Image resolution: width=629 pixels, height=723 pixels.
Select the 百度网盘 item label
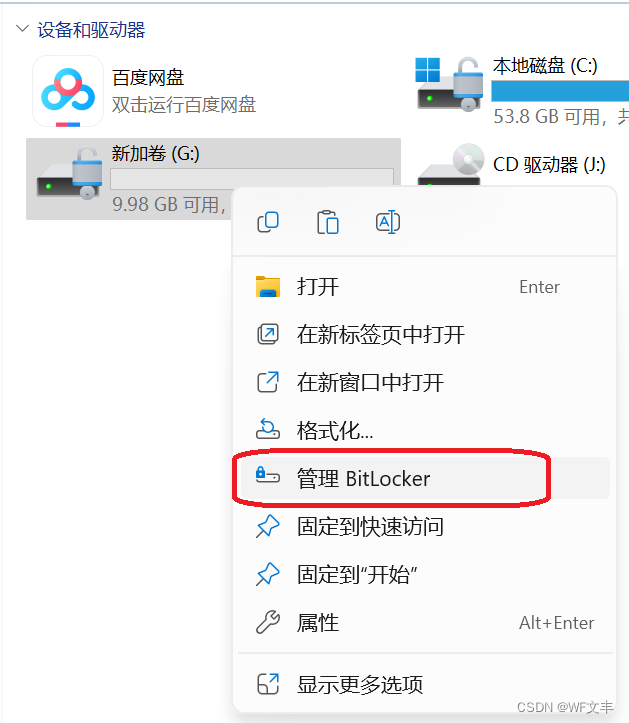click(148, 77)
